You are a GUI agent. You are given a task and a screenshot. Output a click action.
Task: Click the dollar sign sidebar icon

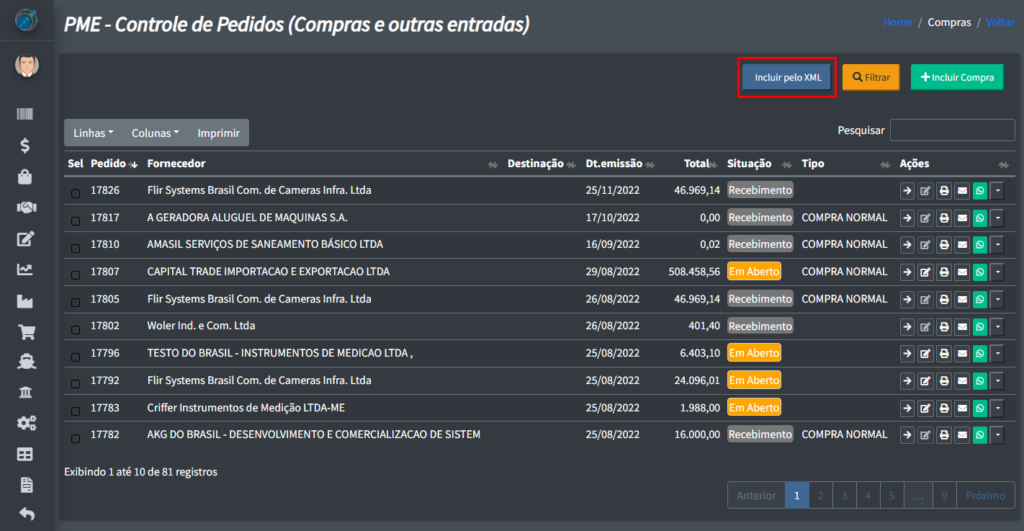(x=26, y=145)
